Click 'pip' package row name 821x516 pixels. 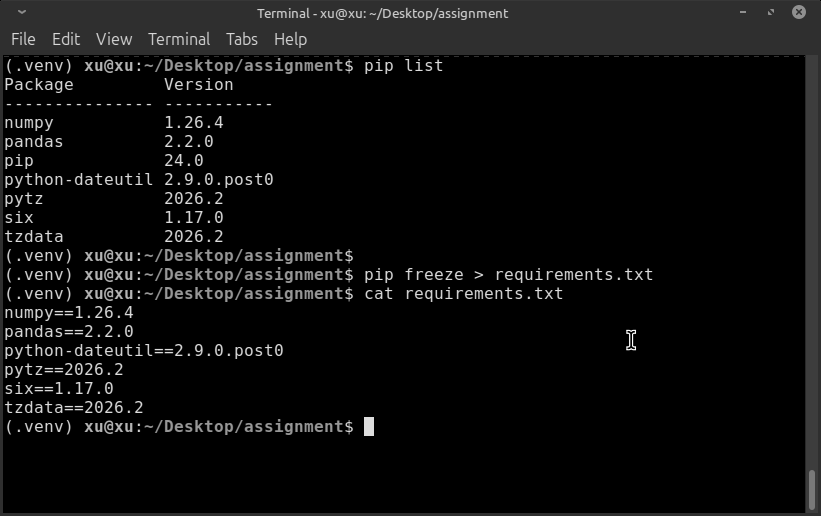[19, 161]
